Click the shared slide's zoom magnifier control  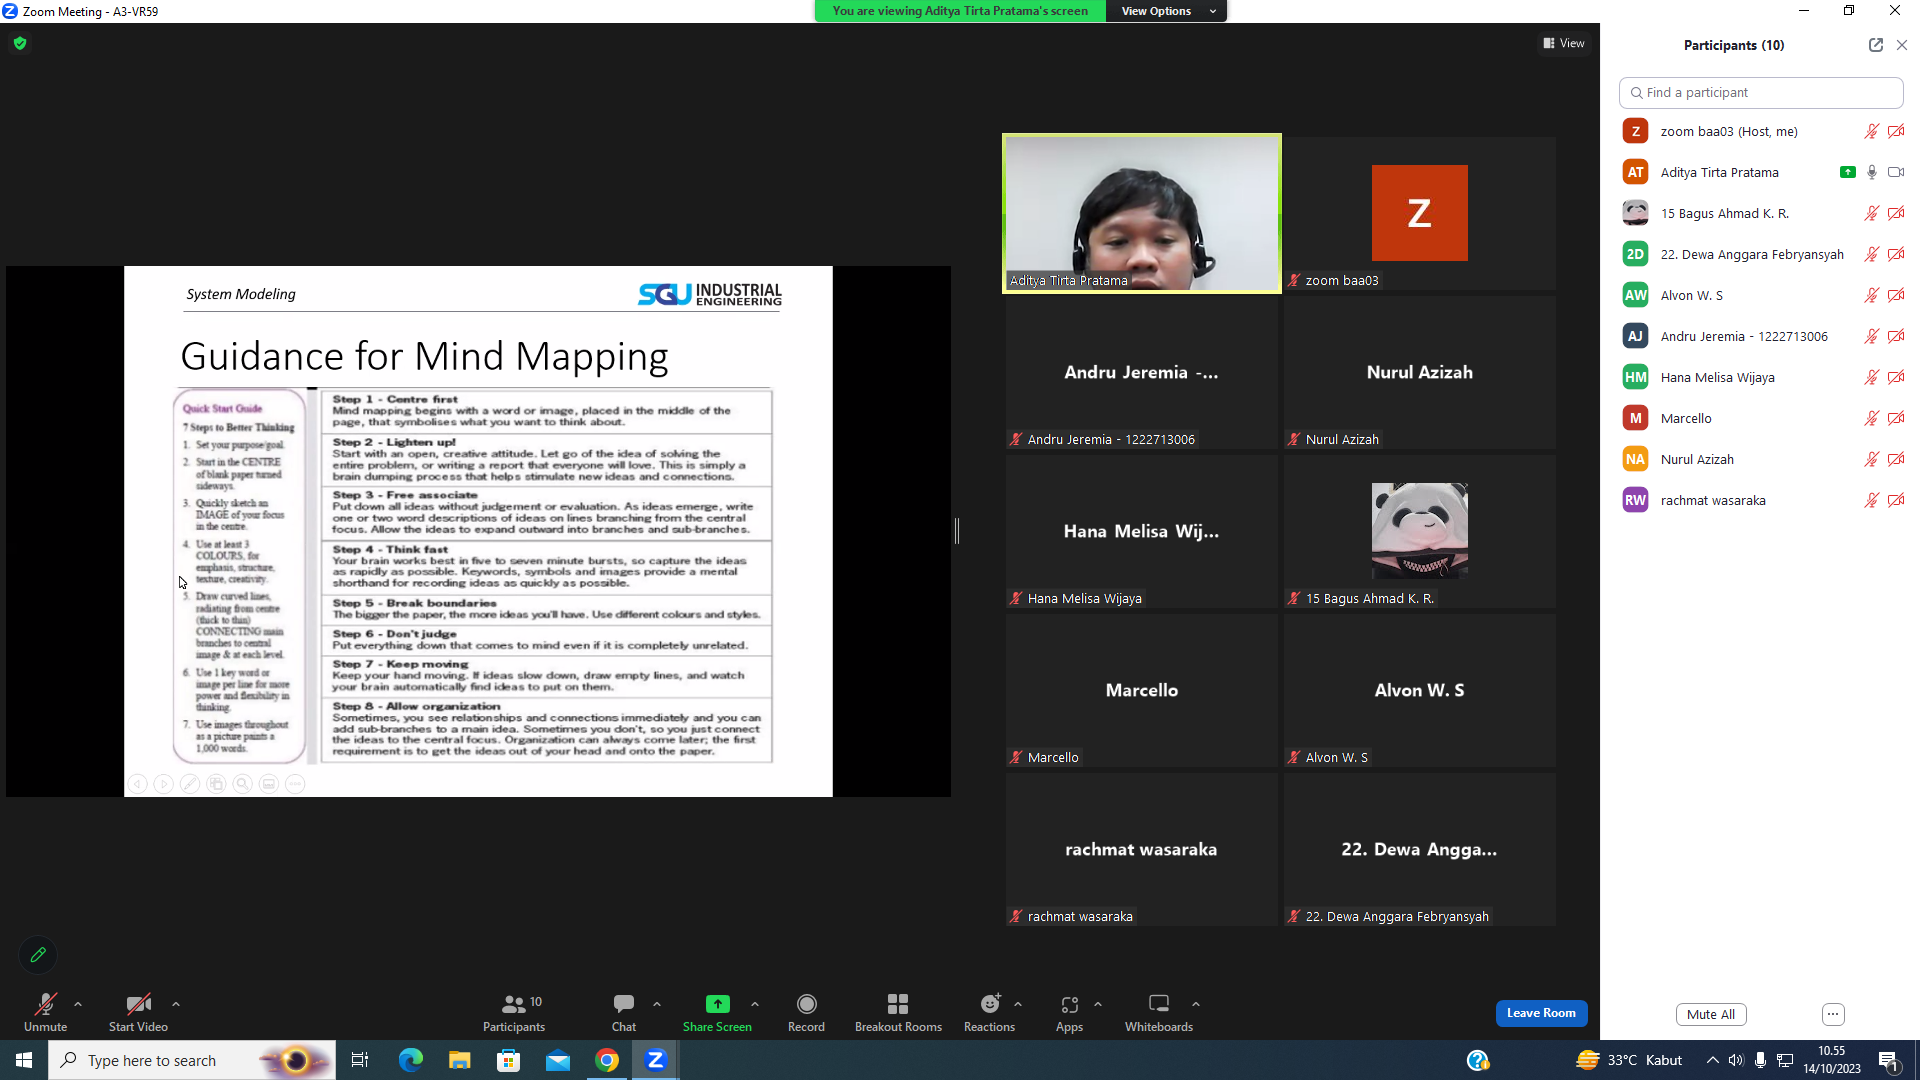tap(242, 784)
